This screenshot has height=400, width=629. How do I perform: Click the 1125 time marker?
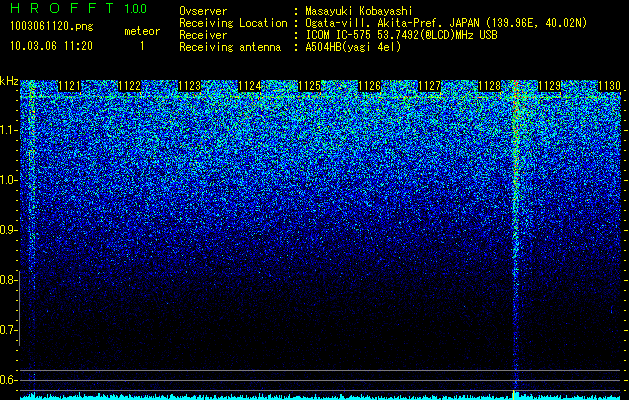coord(309,86)
